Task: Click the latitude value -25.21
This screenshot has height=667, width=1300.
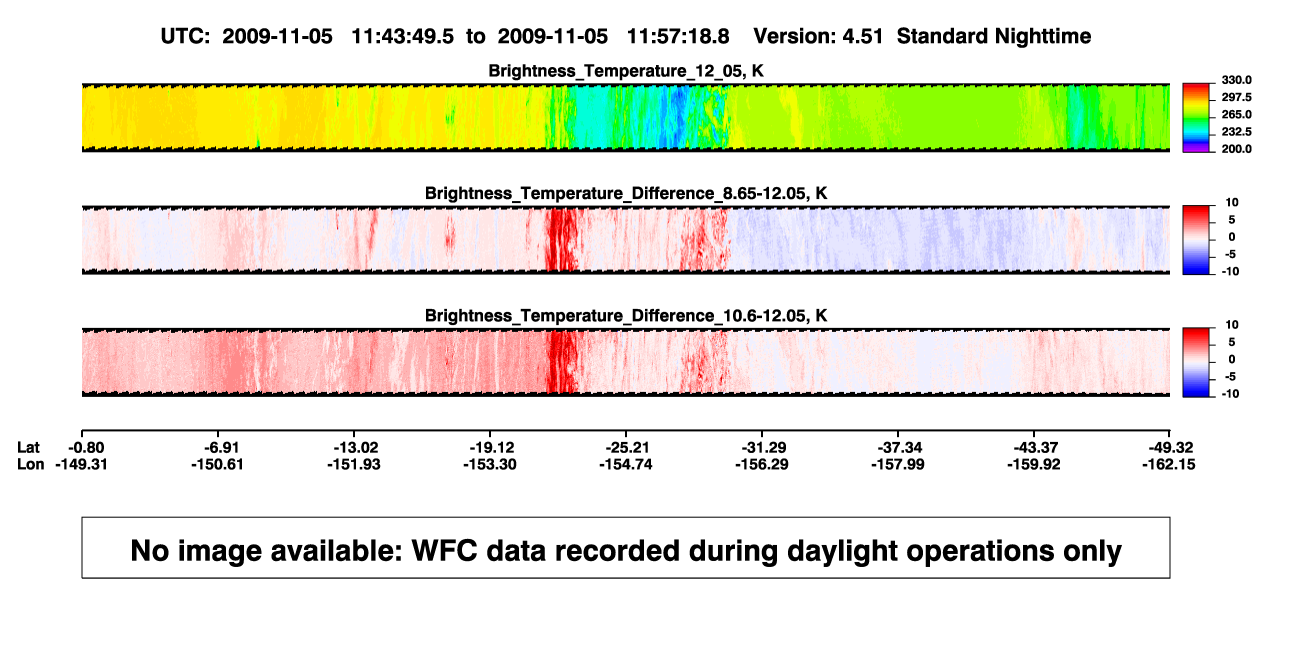Action: [x=628, y=447]
